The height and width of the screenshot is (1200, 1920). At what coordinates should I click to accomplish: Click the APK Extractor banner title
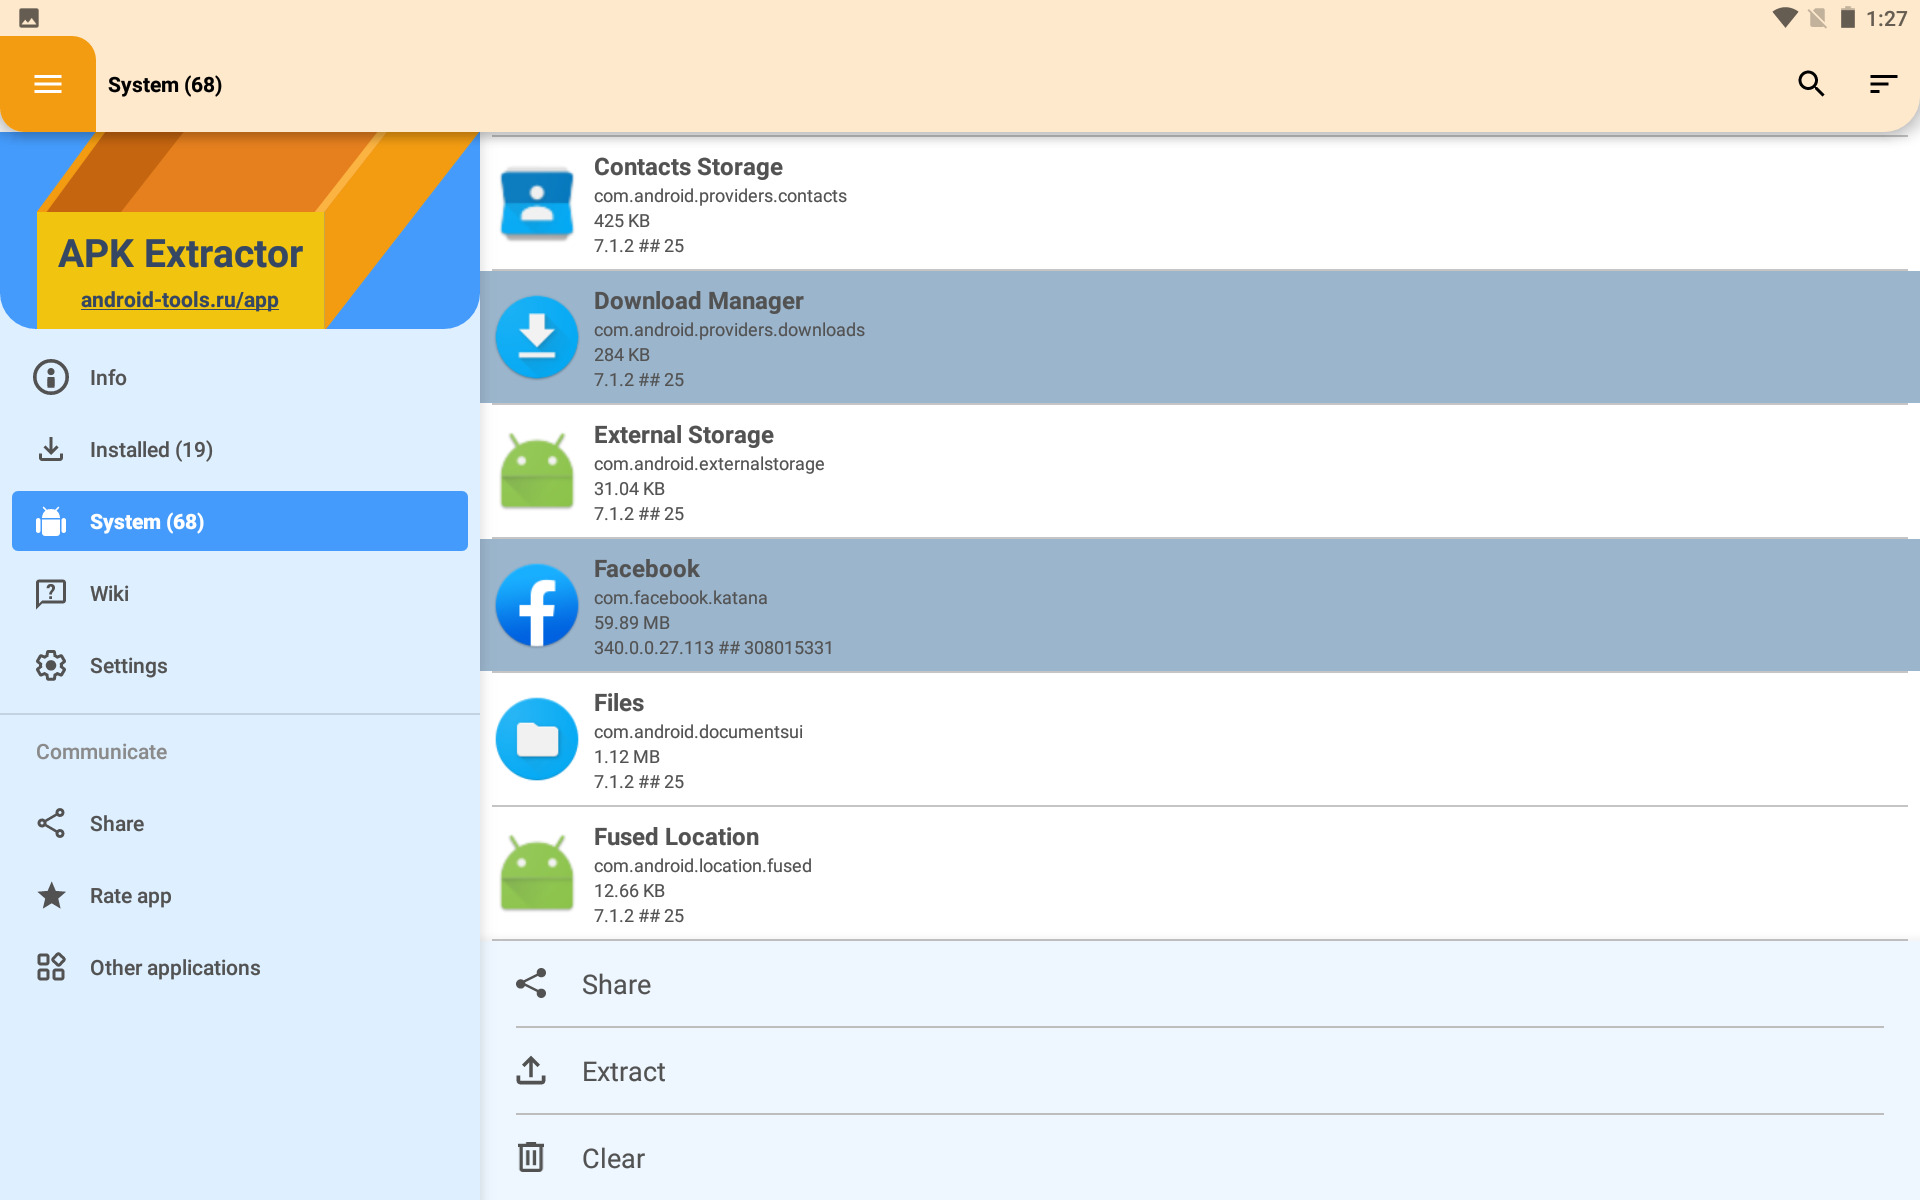pyautogui.click(x=181, y=254)
